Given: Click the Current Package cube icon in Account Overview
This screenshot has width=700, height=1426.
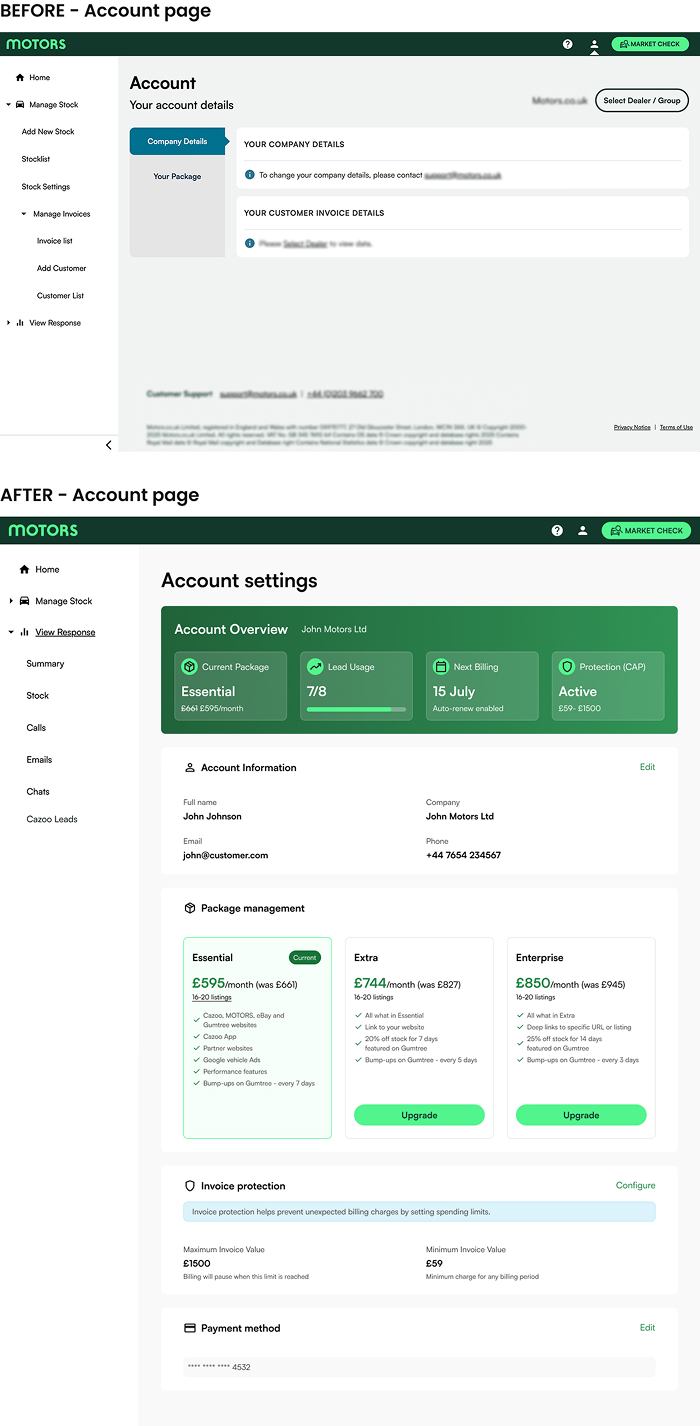Looking at the screenshot, I should [x=189, y=667].
